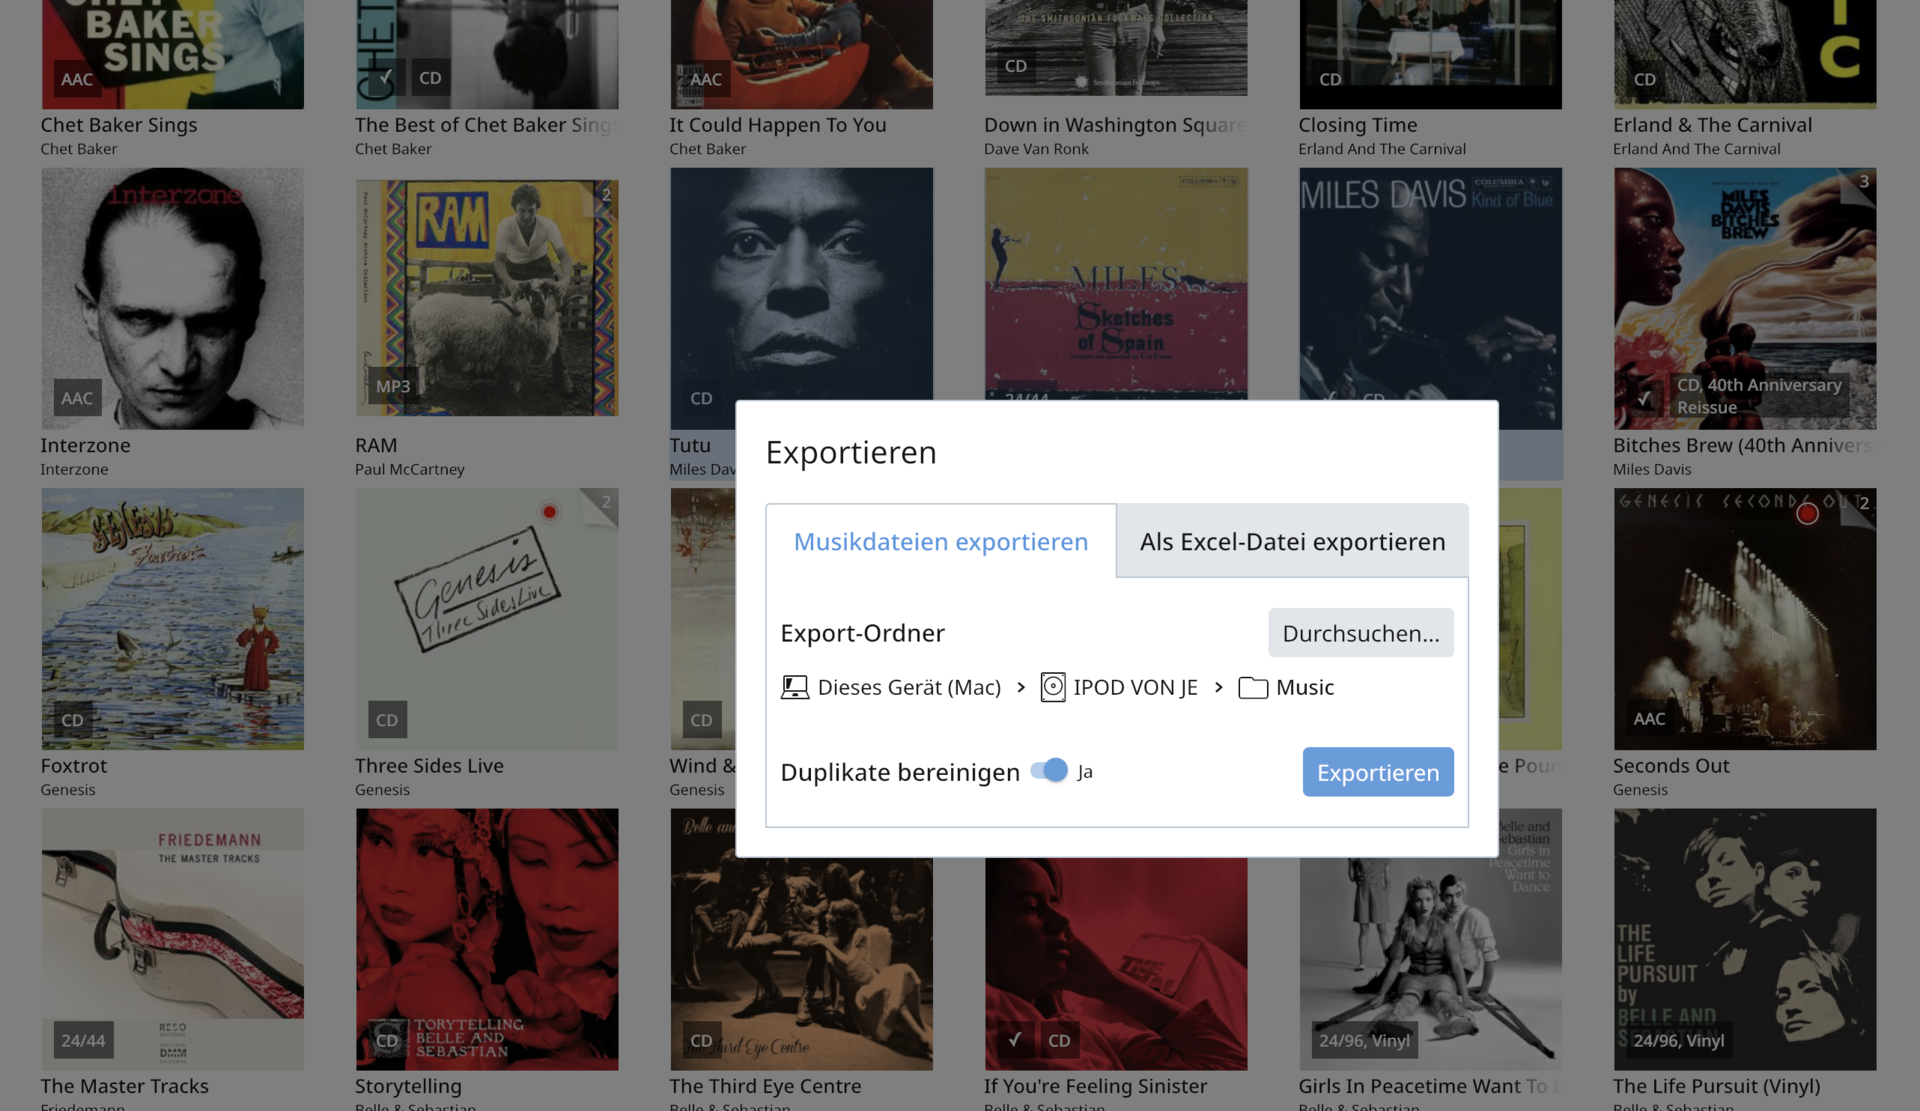Click Dave Van Ronk artist name
The width and height of the screenshot is (1920, 1111).
click(x=1036, y=149)
